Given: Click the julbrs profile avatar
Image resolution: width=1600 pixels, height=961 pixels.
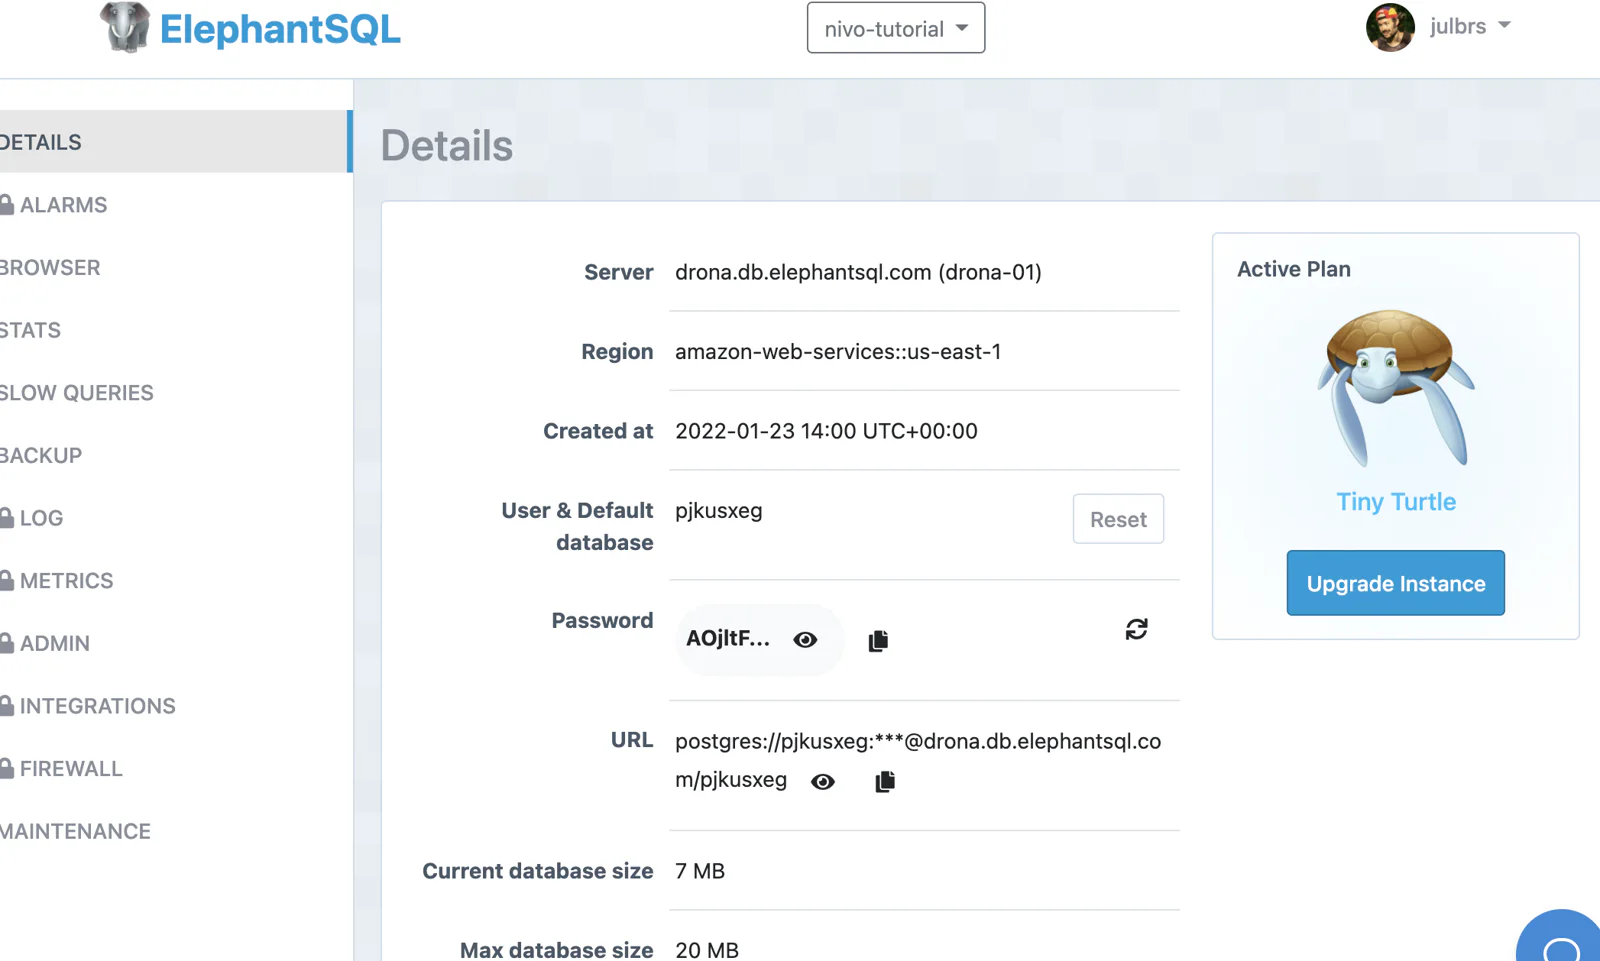Looking at the screenshot, I should coord(1390,27).
